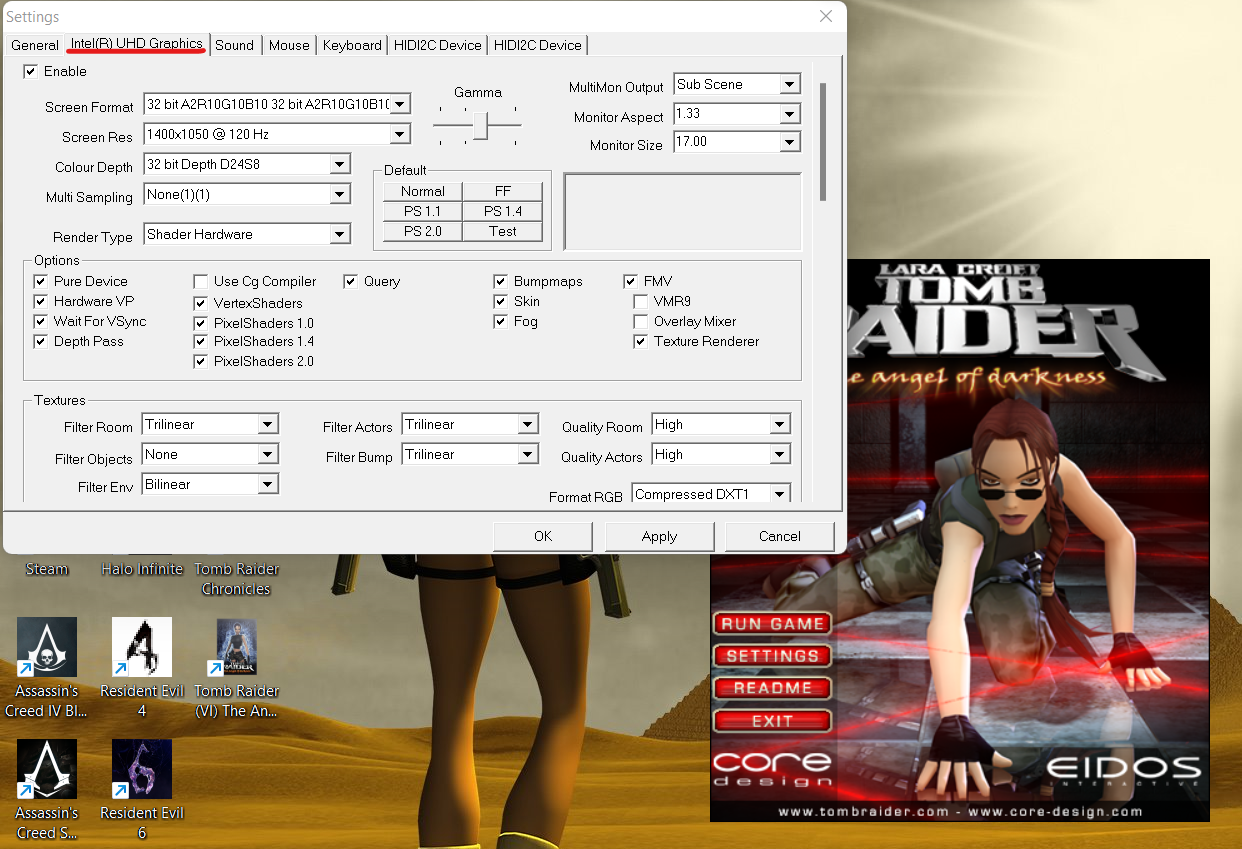Open the first HIDI2C Device tab
The height and width of the screenshot is (849, 1242).
(x=438, y=45)
